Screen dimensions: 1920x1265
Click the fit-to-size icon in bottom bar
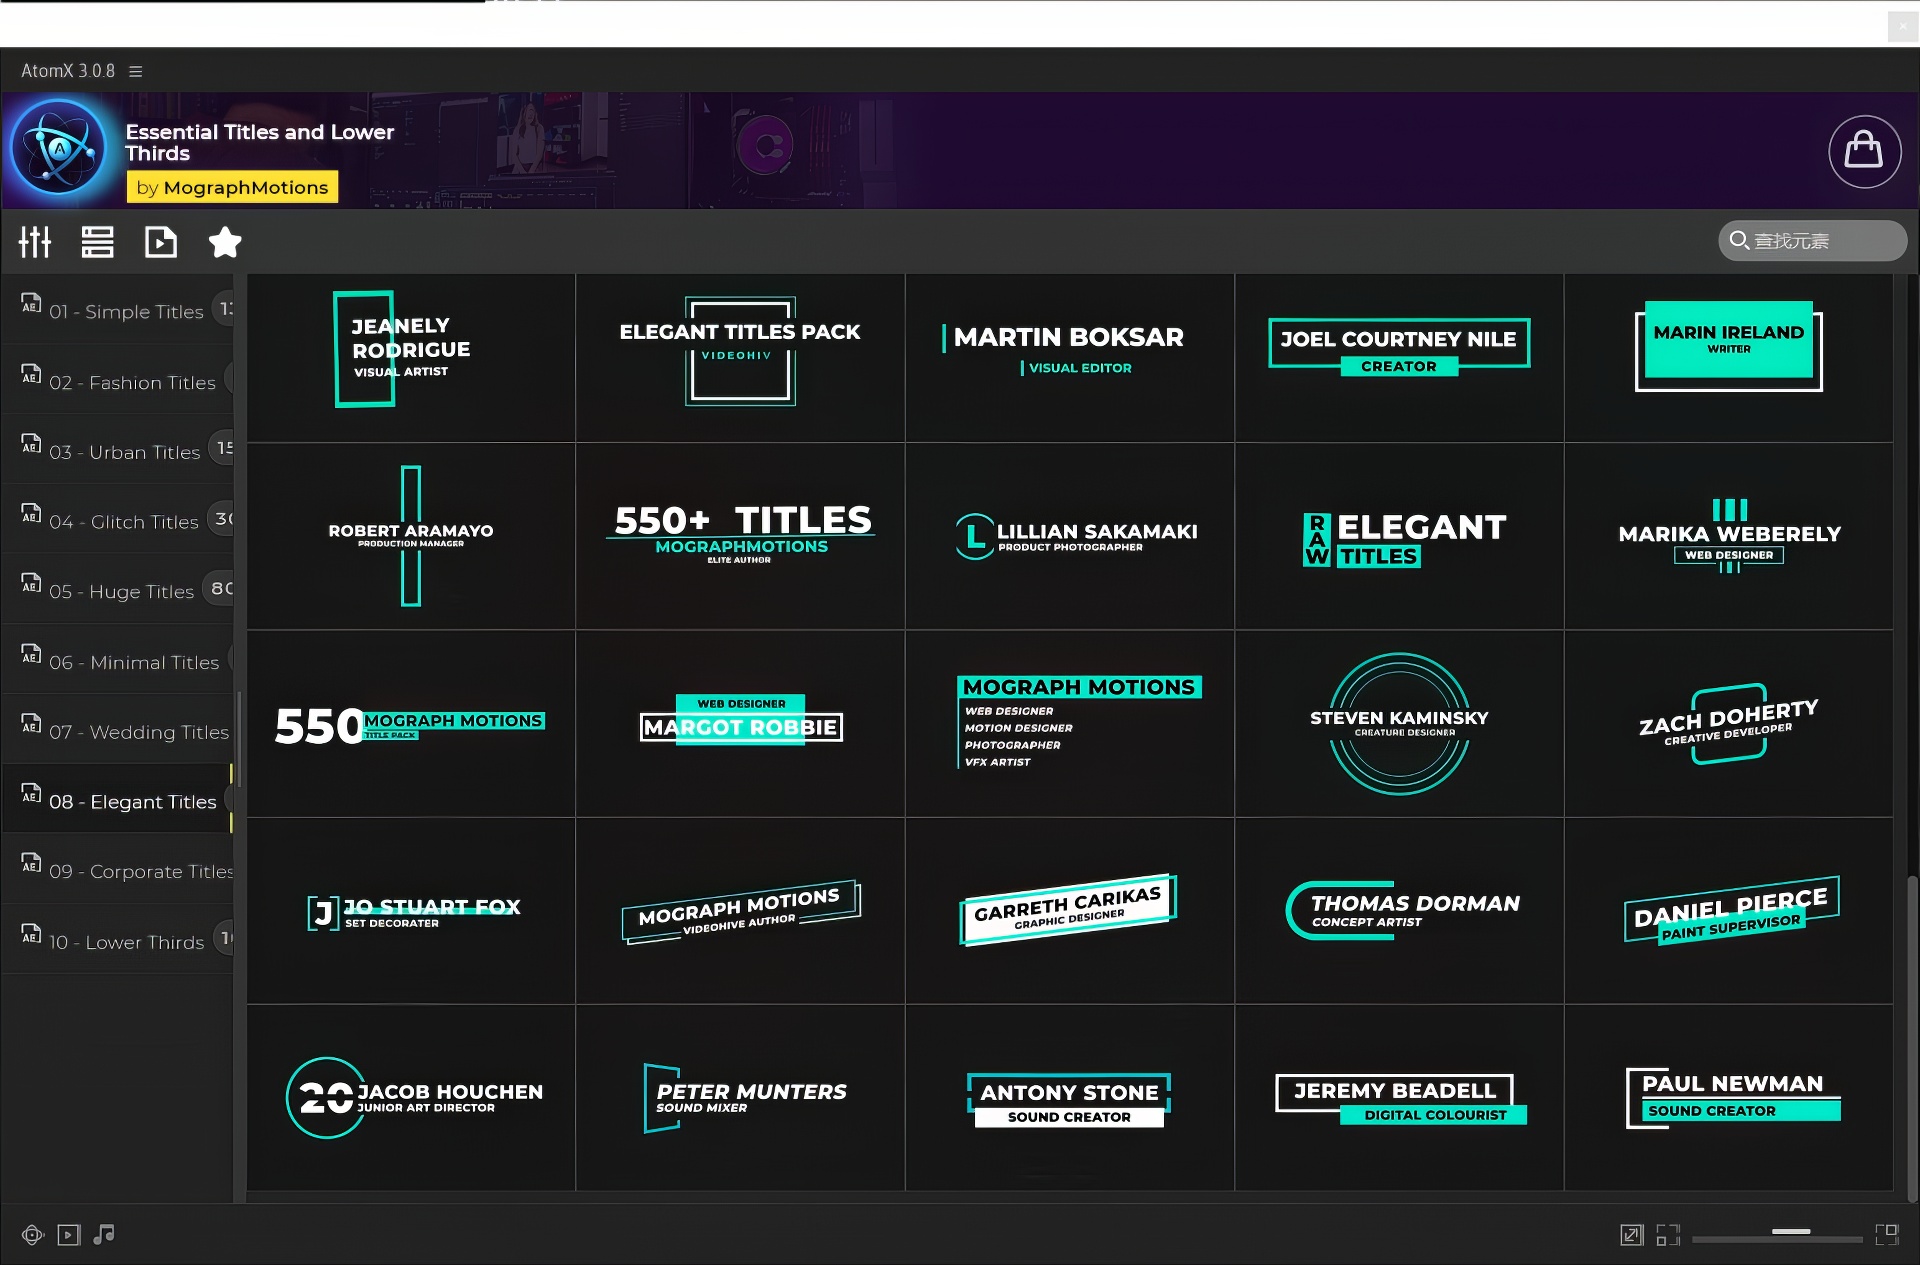(1632, 1235)
